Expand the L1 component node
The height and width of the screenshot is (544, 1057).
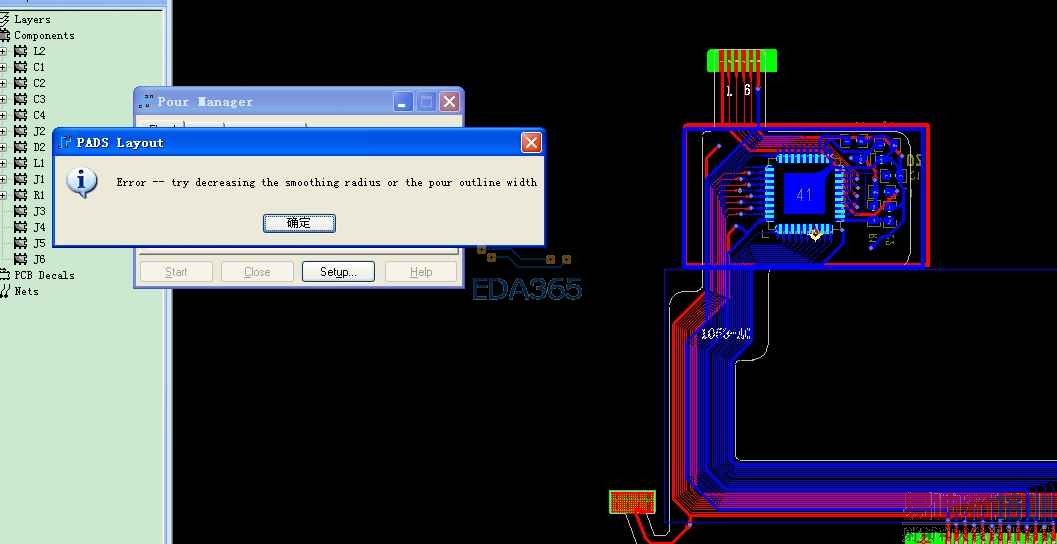click(x=3, y=163)
